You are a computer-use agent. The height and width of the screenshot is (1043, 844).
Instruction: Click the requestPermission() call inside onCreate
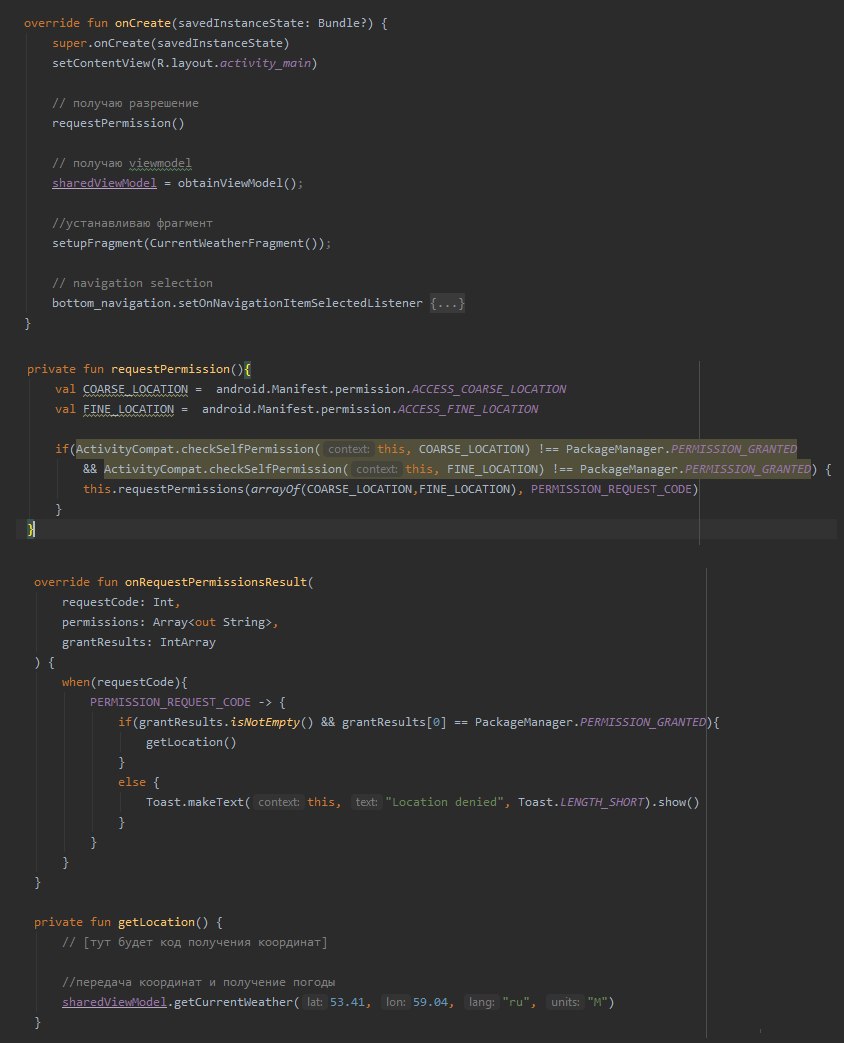pyautogui.click(x=118, y=123)
